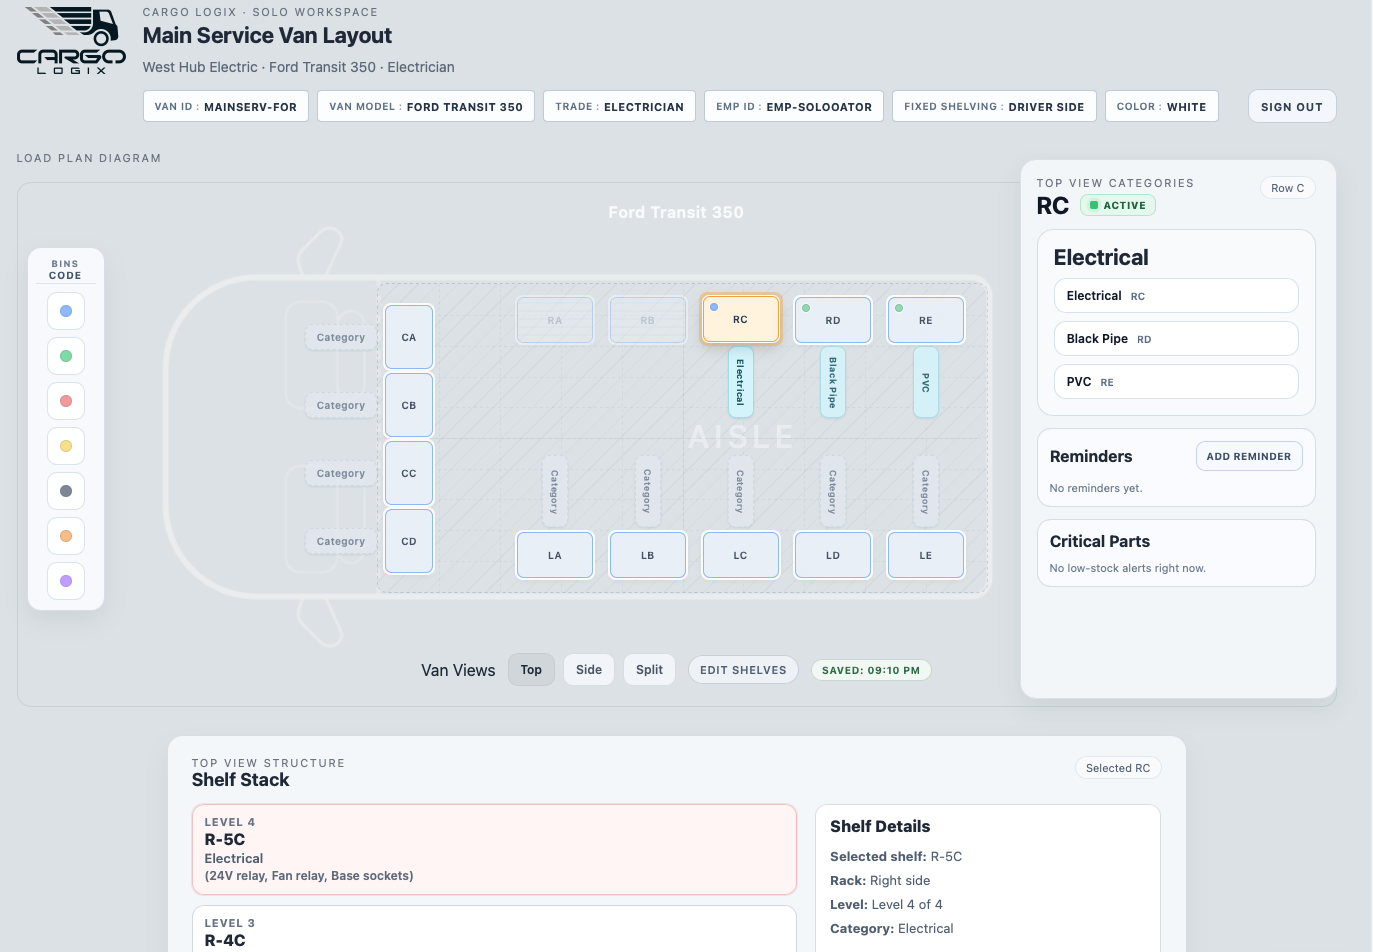
Task: Click the Van ID MAINSERV-FOR chip
Action: point(226,107)
